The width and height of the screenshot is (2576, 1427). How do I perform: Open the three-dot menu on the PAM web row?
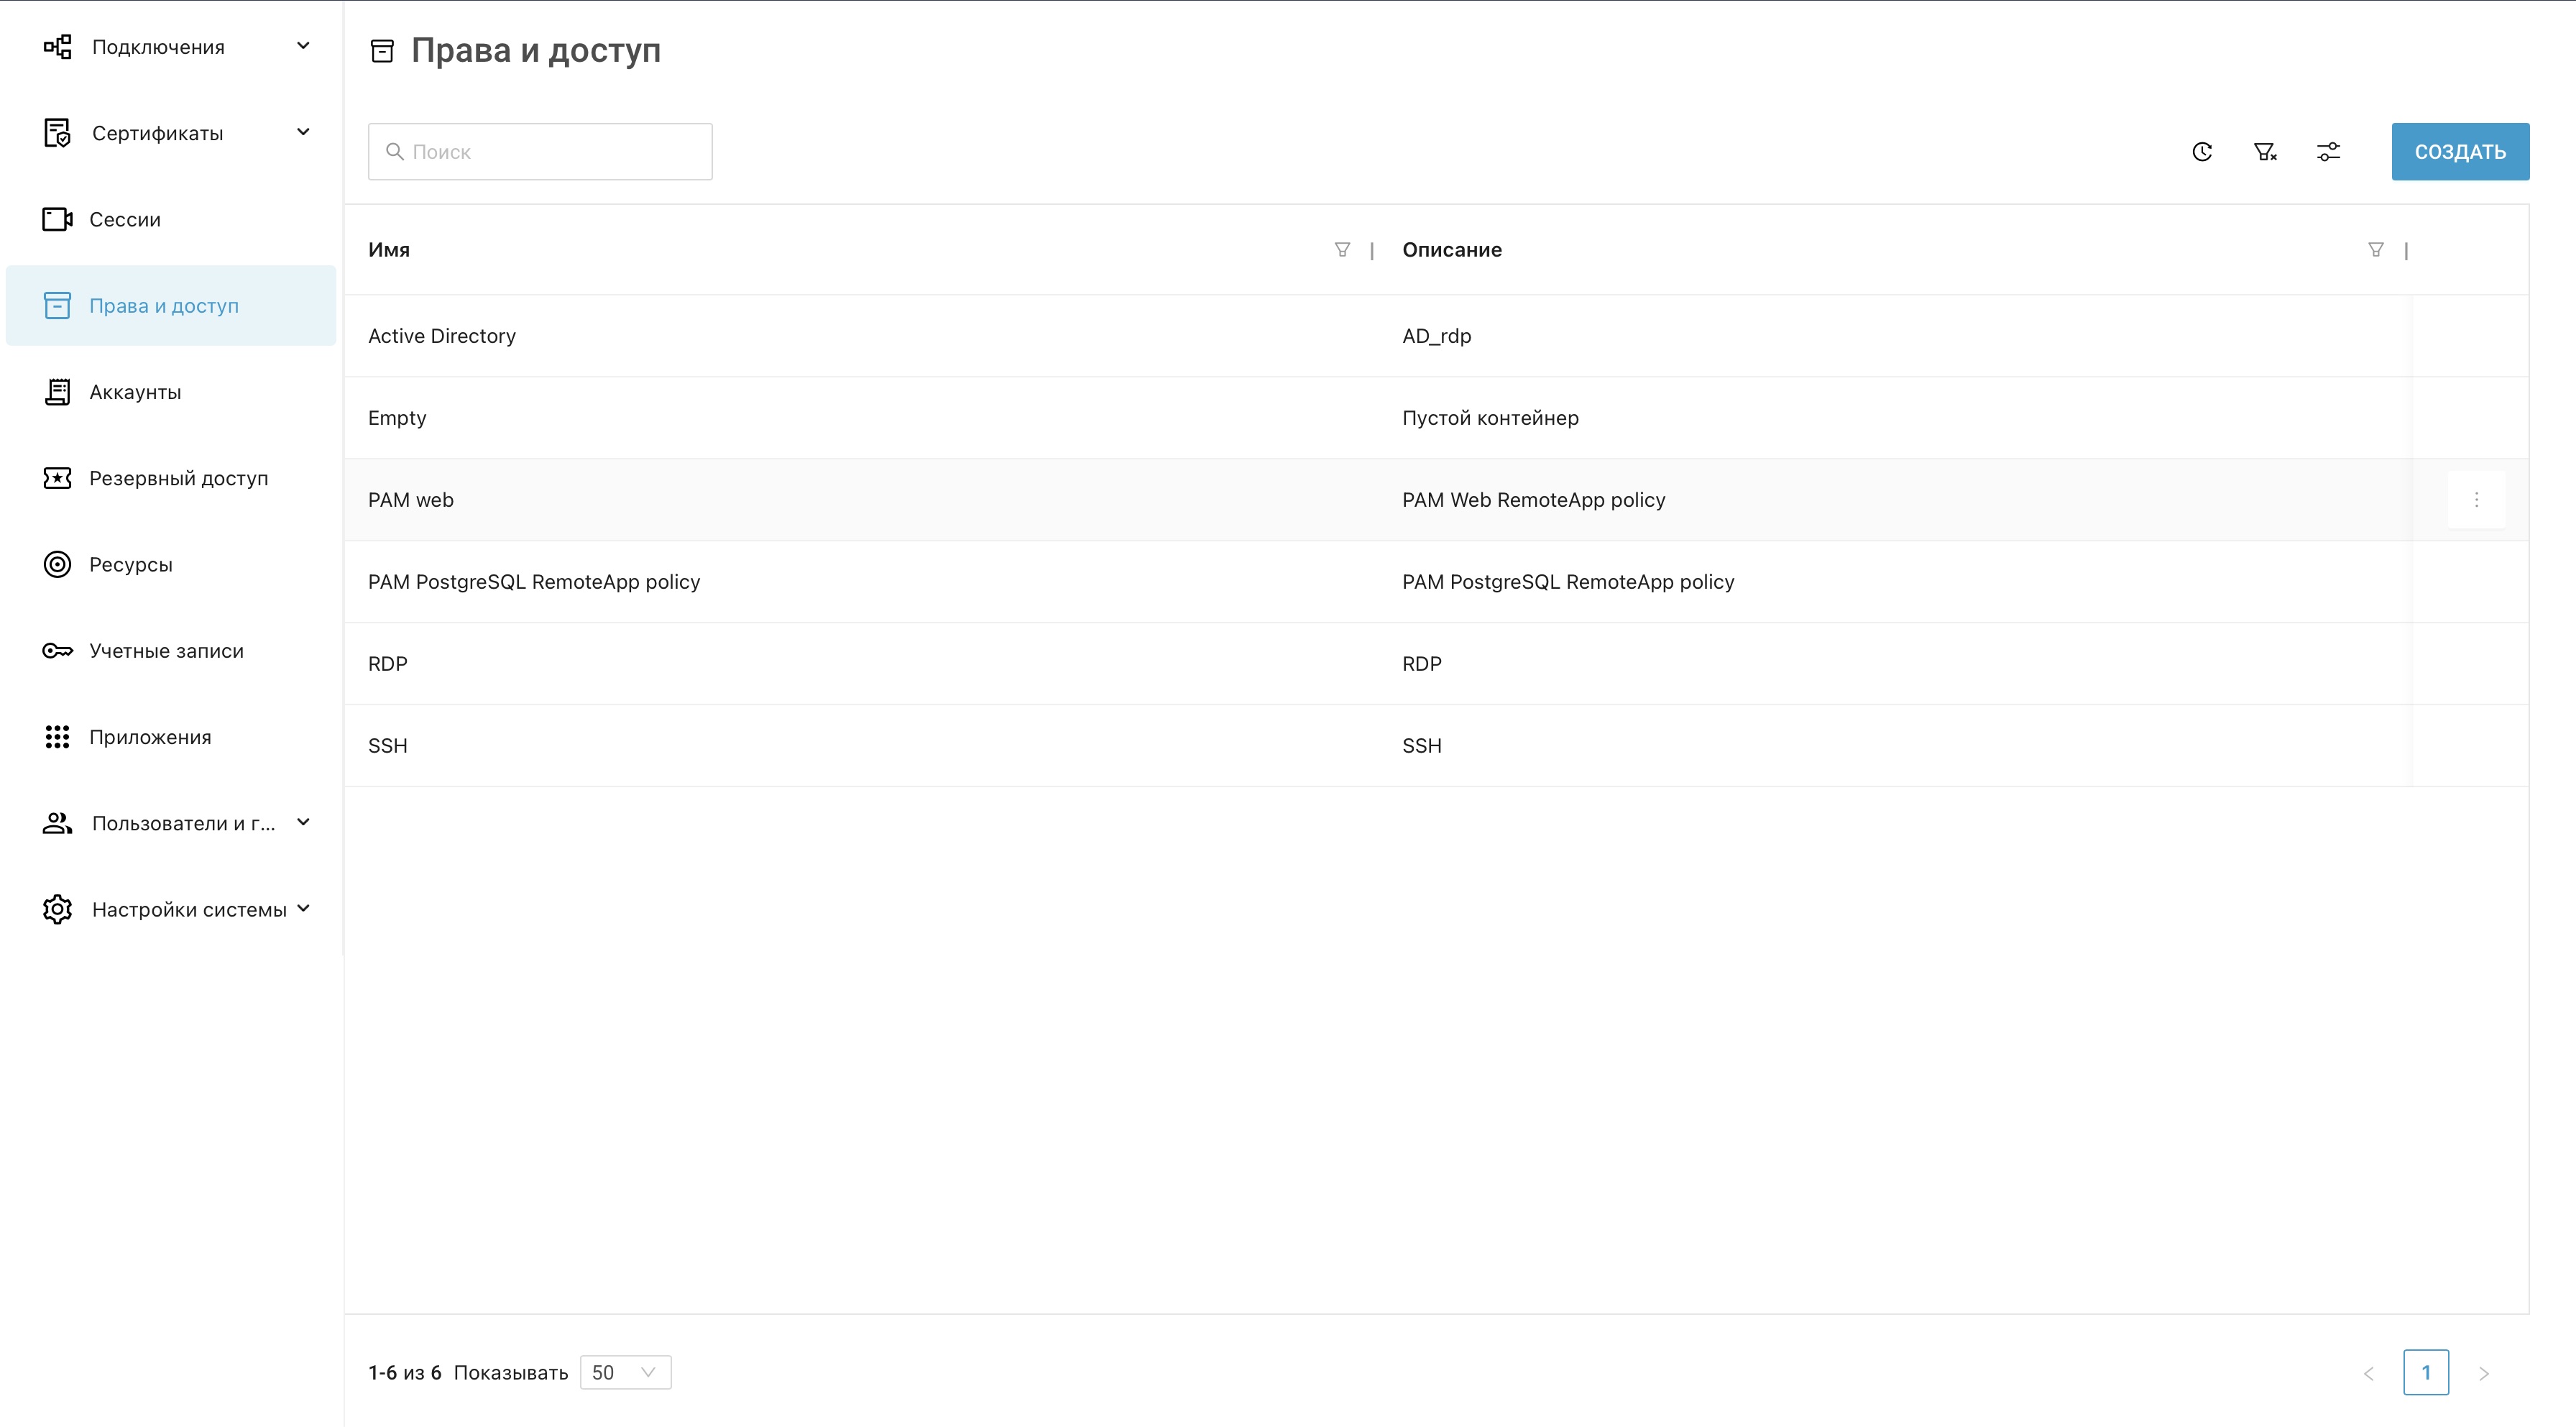[2476, 500]
